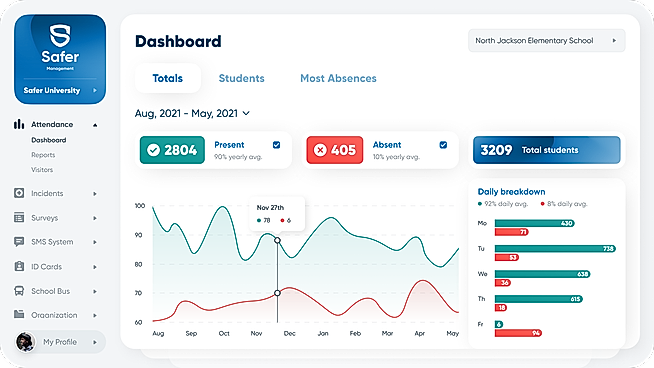Uncheck the Absent checkbox

click(x=443, y=145)
